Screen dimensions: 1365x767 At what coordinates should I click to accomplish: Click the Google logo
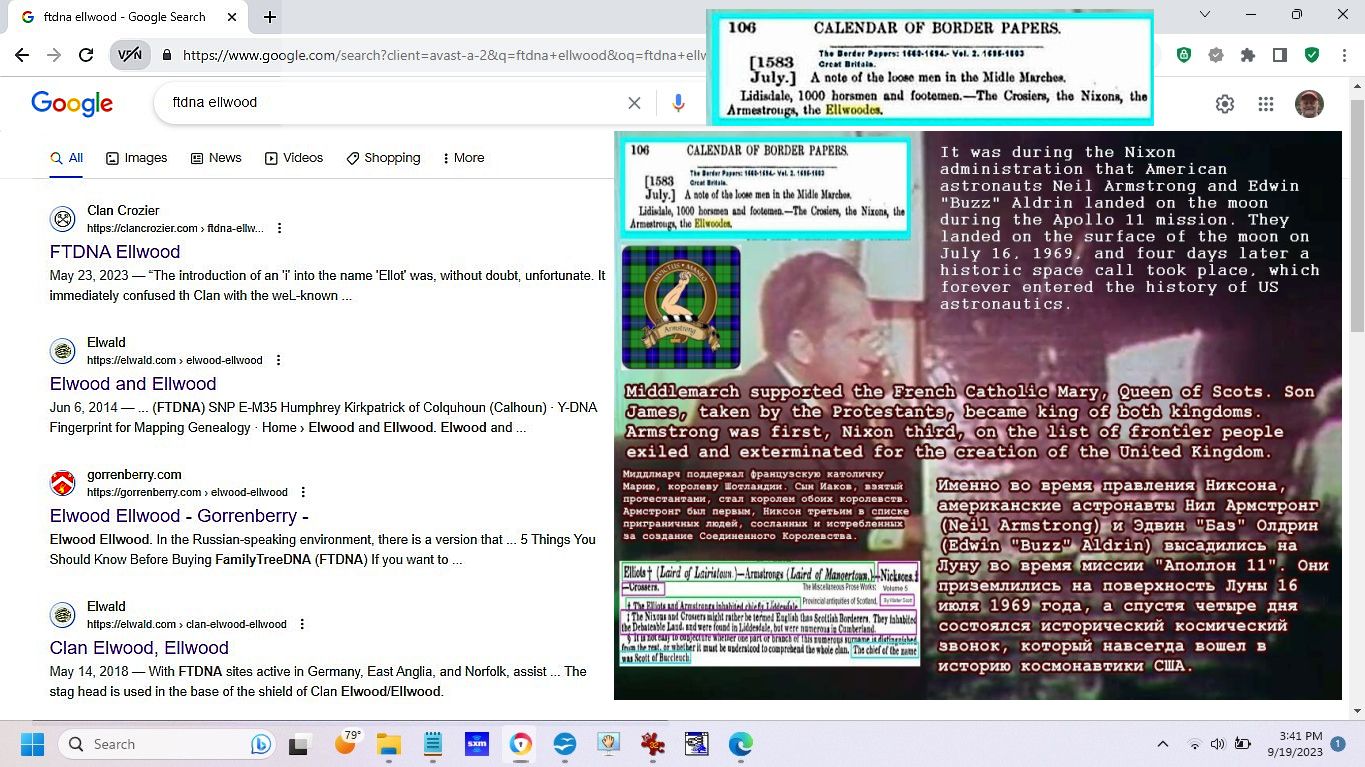click(x=72, y=103)
